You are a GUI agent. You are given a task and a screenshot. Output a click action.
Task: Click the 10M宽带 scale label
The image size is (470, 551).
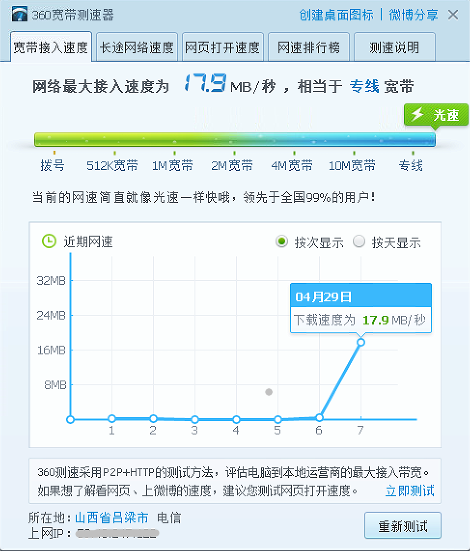(352, 165)
